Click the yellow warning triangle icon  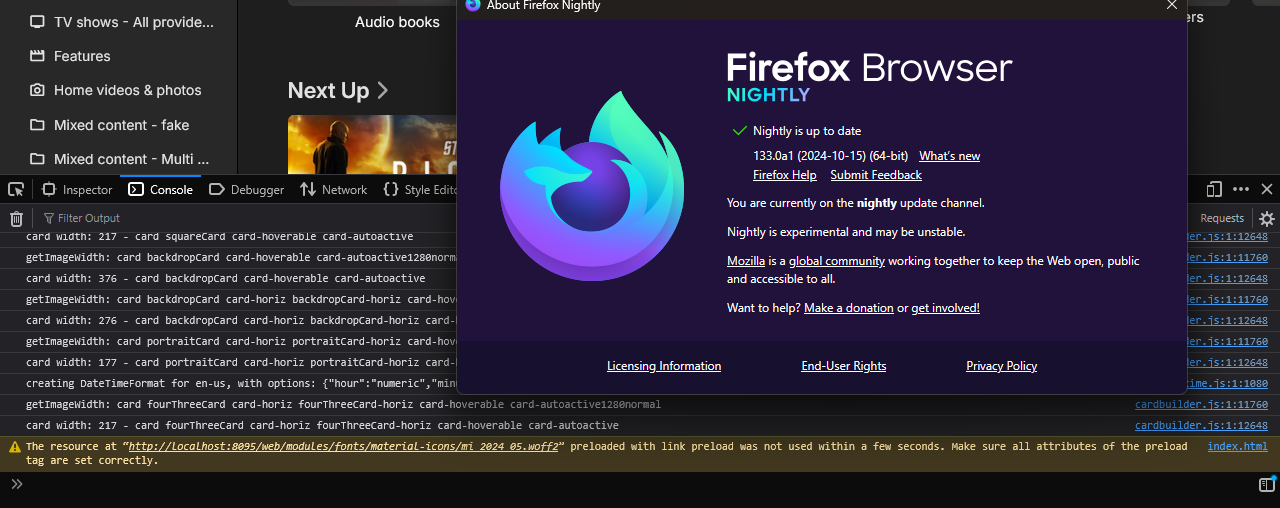[15, 447]
